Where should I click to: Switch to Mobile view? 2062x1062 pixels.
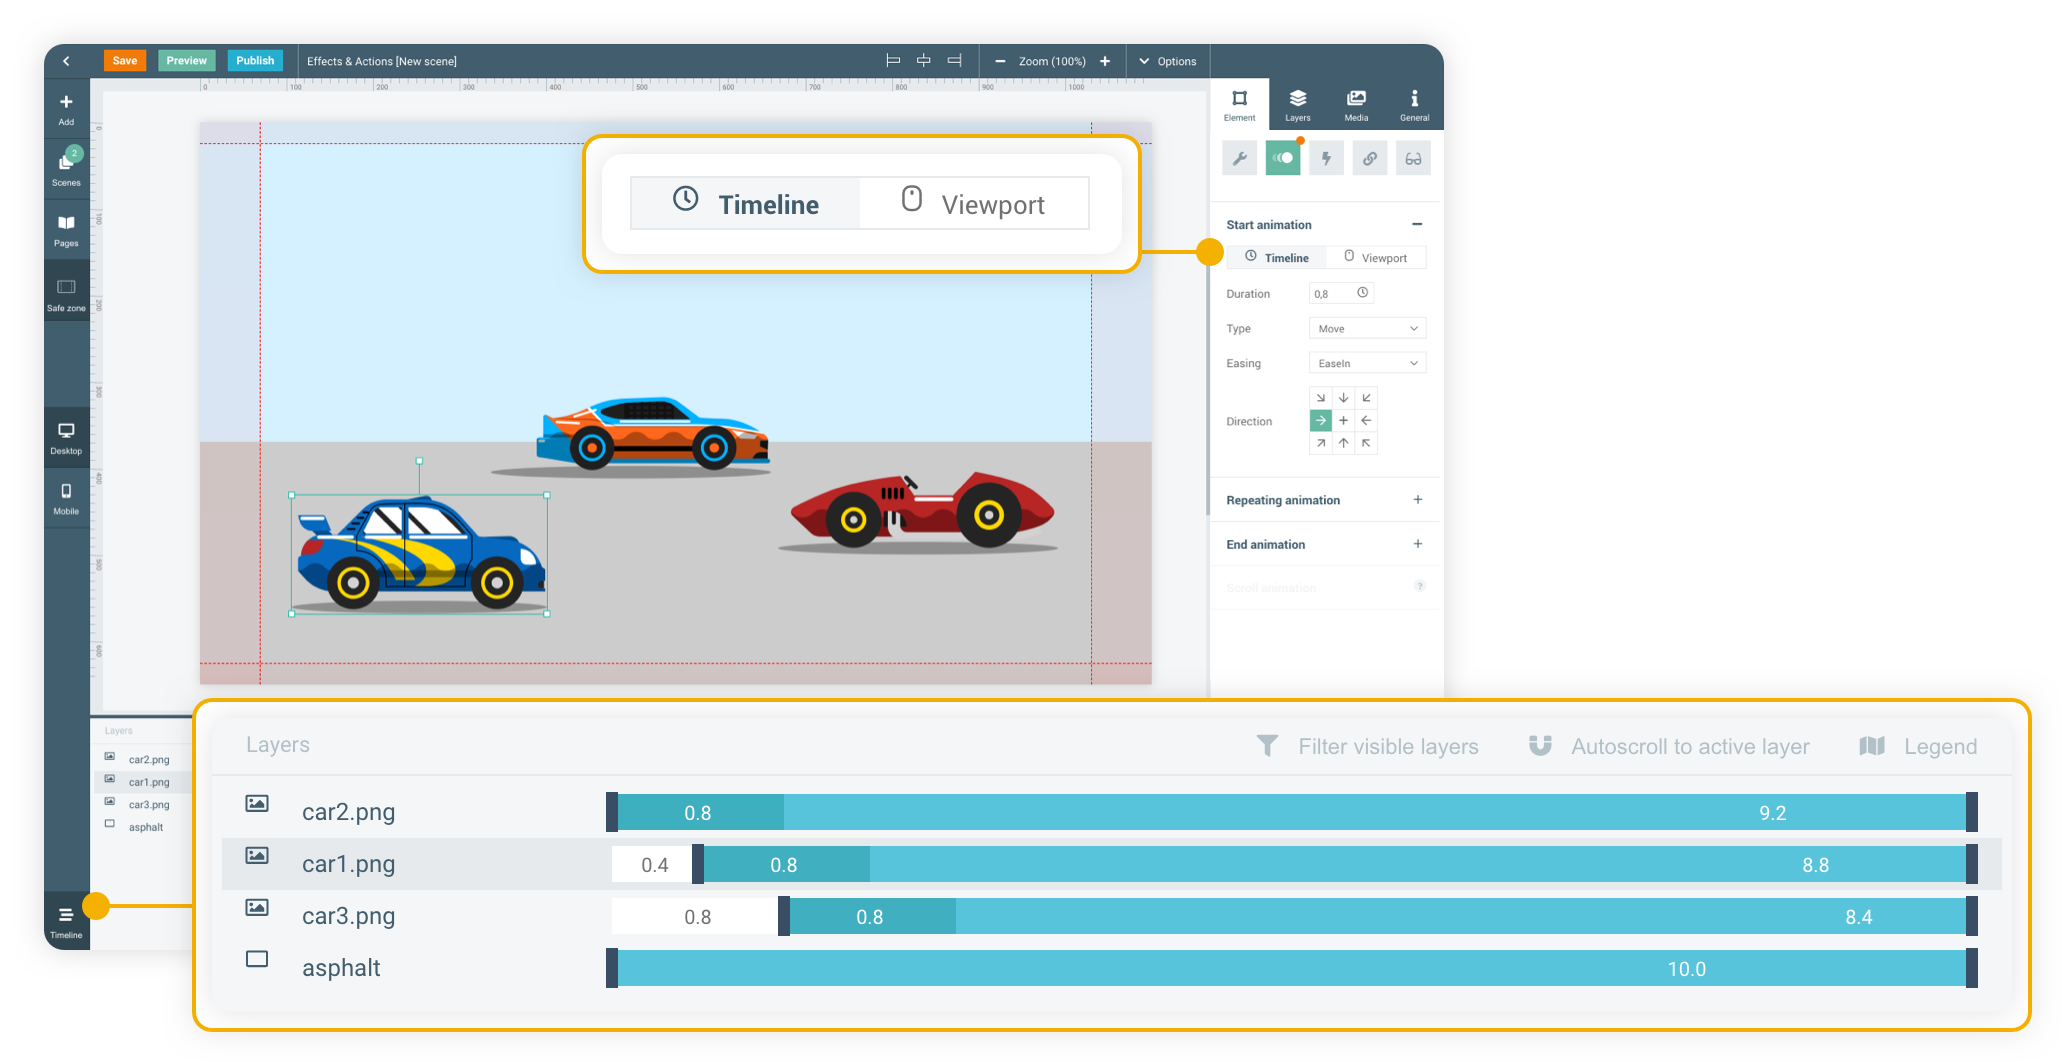(66, 497)
